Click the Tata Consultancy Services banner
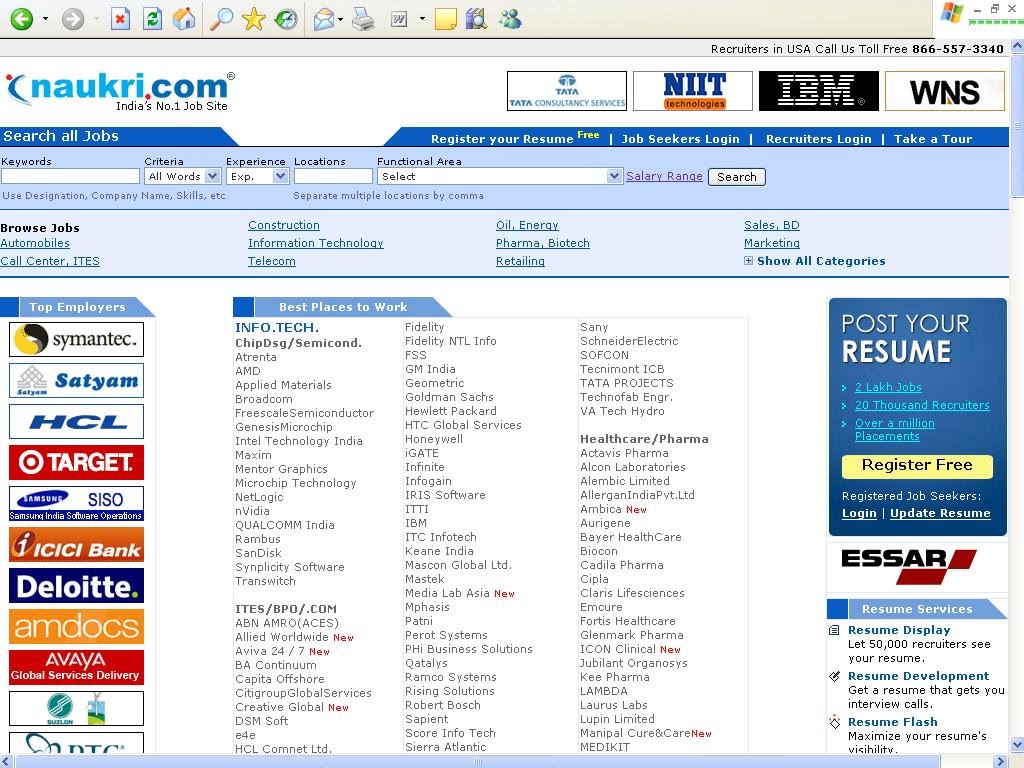 tap(567, 91)
